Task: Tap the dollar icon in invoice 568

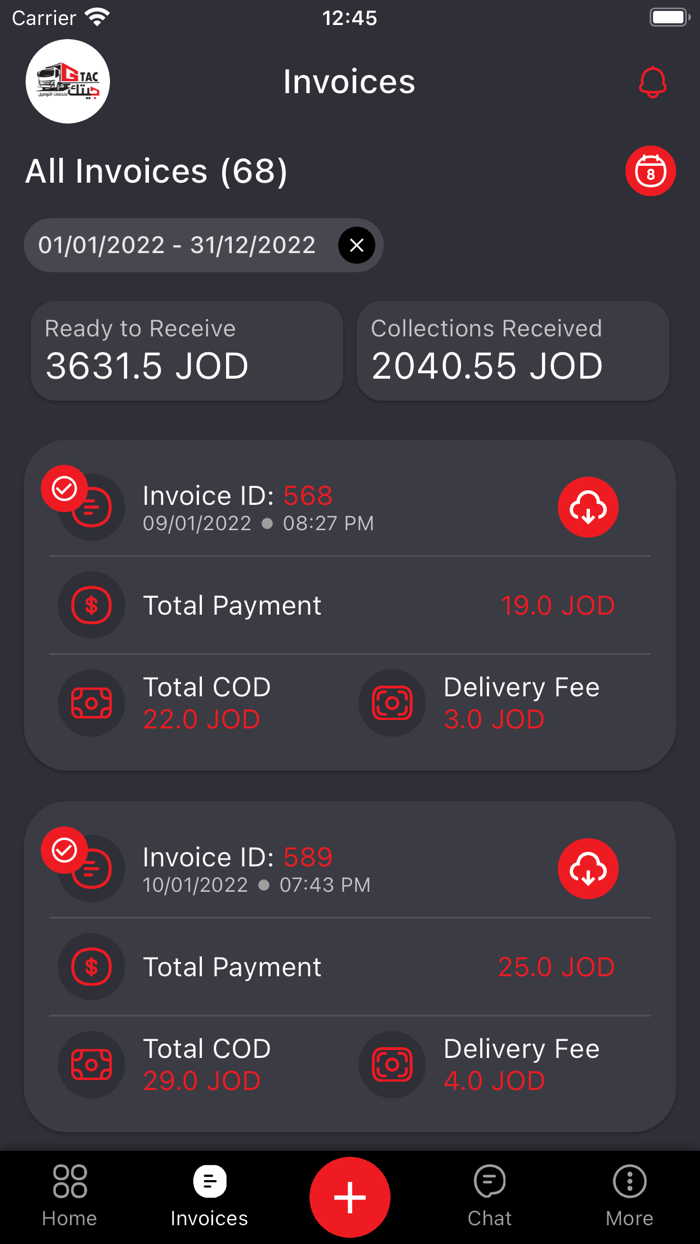Action: [x=92, y=605]
